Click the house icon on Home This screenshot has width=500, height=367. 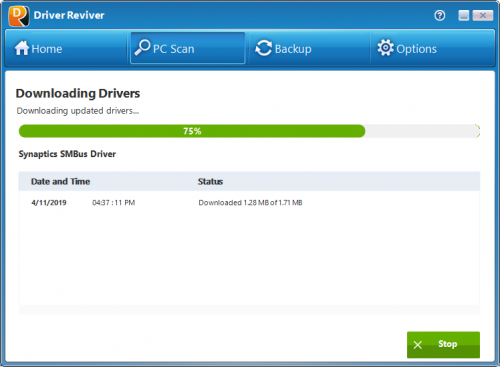[22, 48]
